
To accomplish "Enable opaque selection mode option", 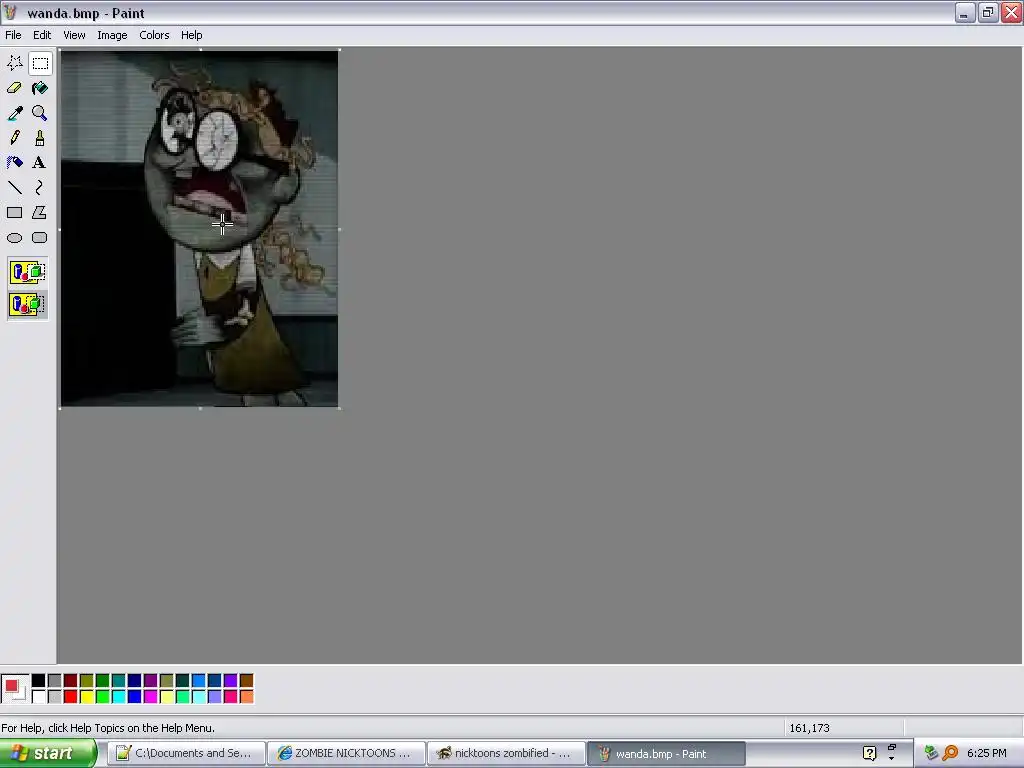I will [27, 272].
